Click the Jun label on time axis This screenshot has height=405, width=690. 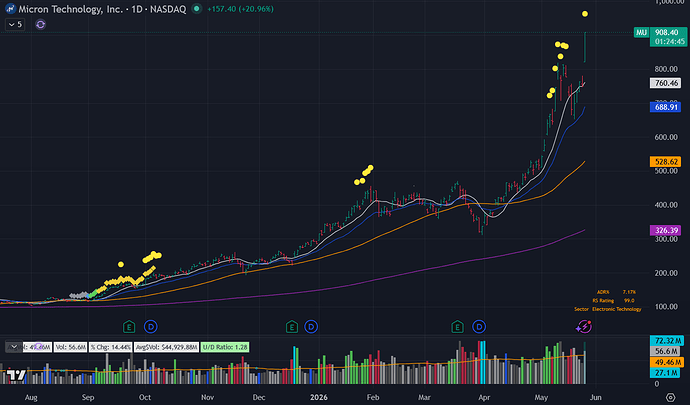[595, 397]
